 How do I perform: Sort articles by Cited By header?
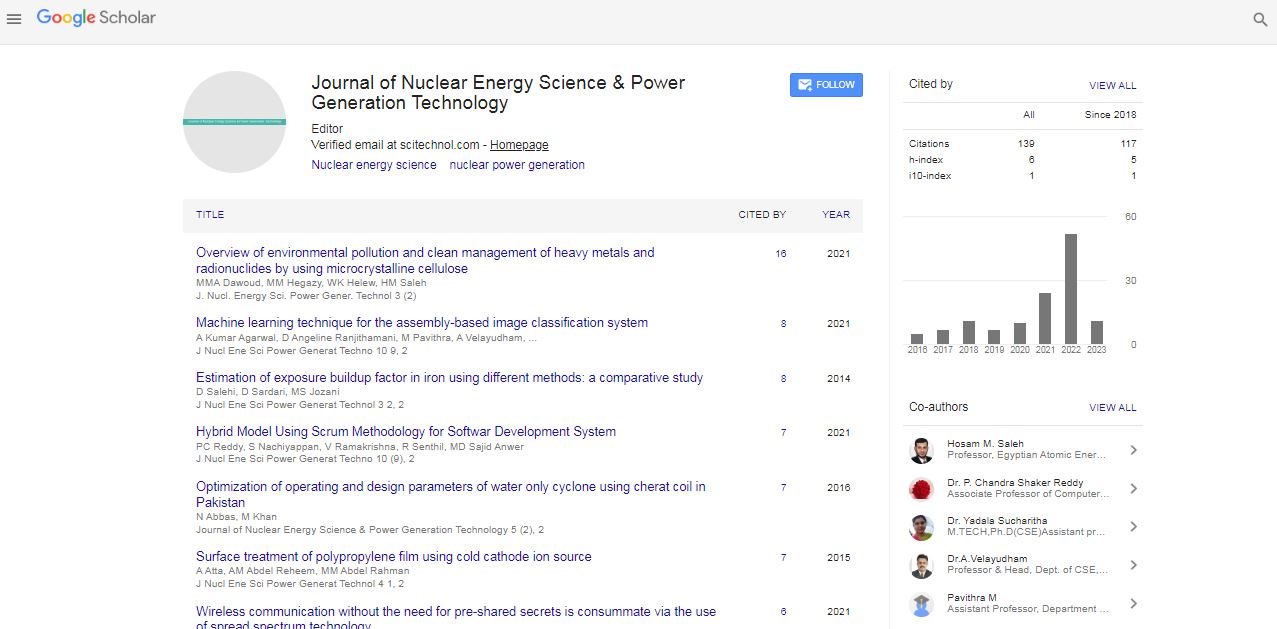coord(762,214)
